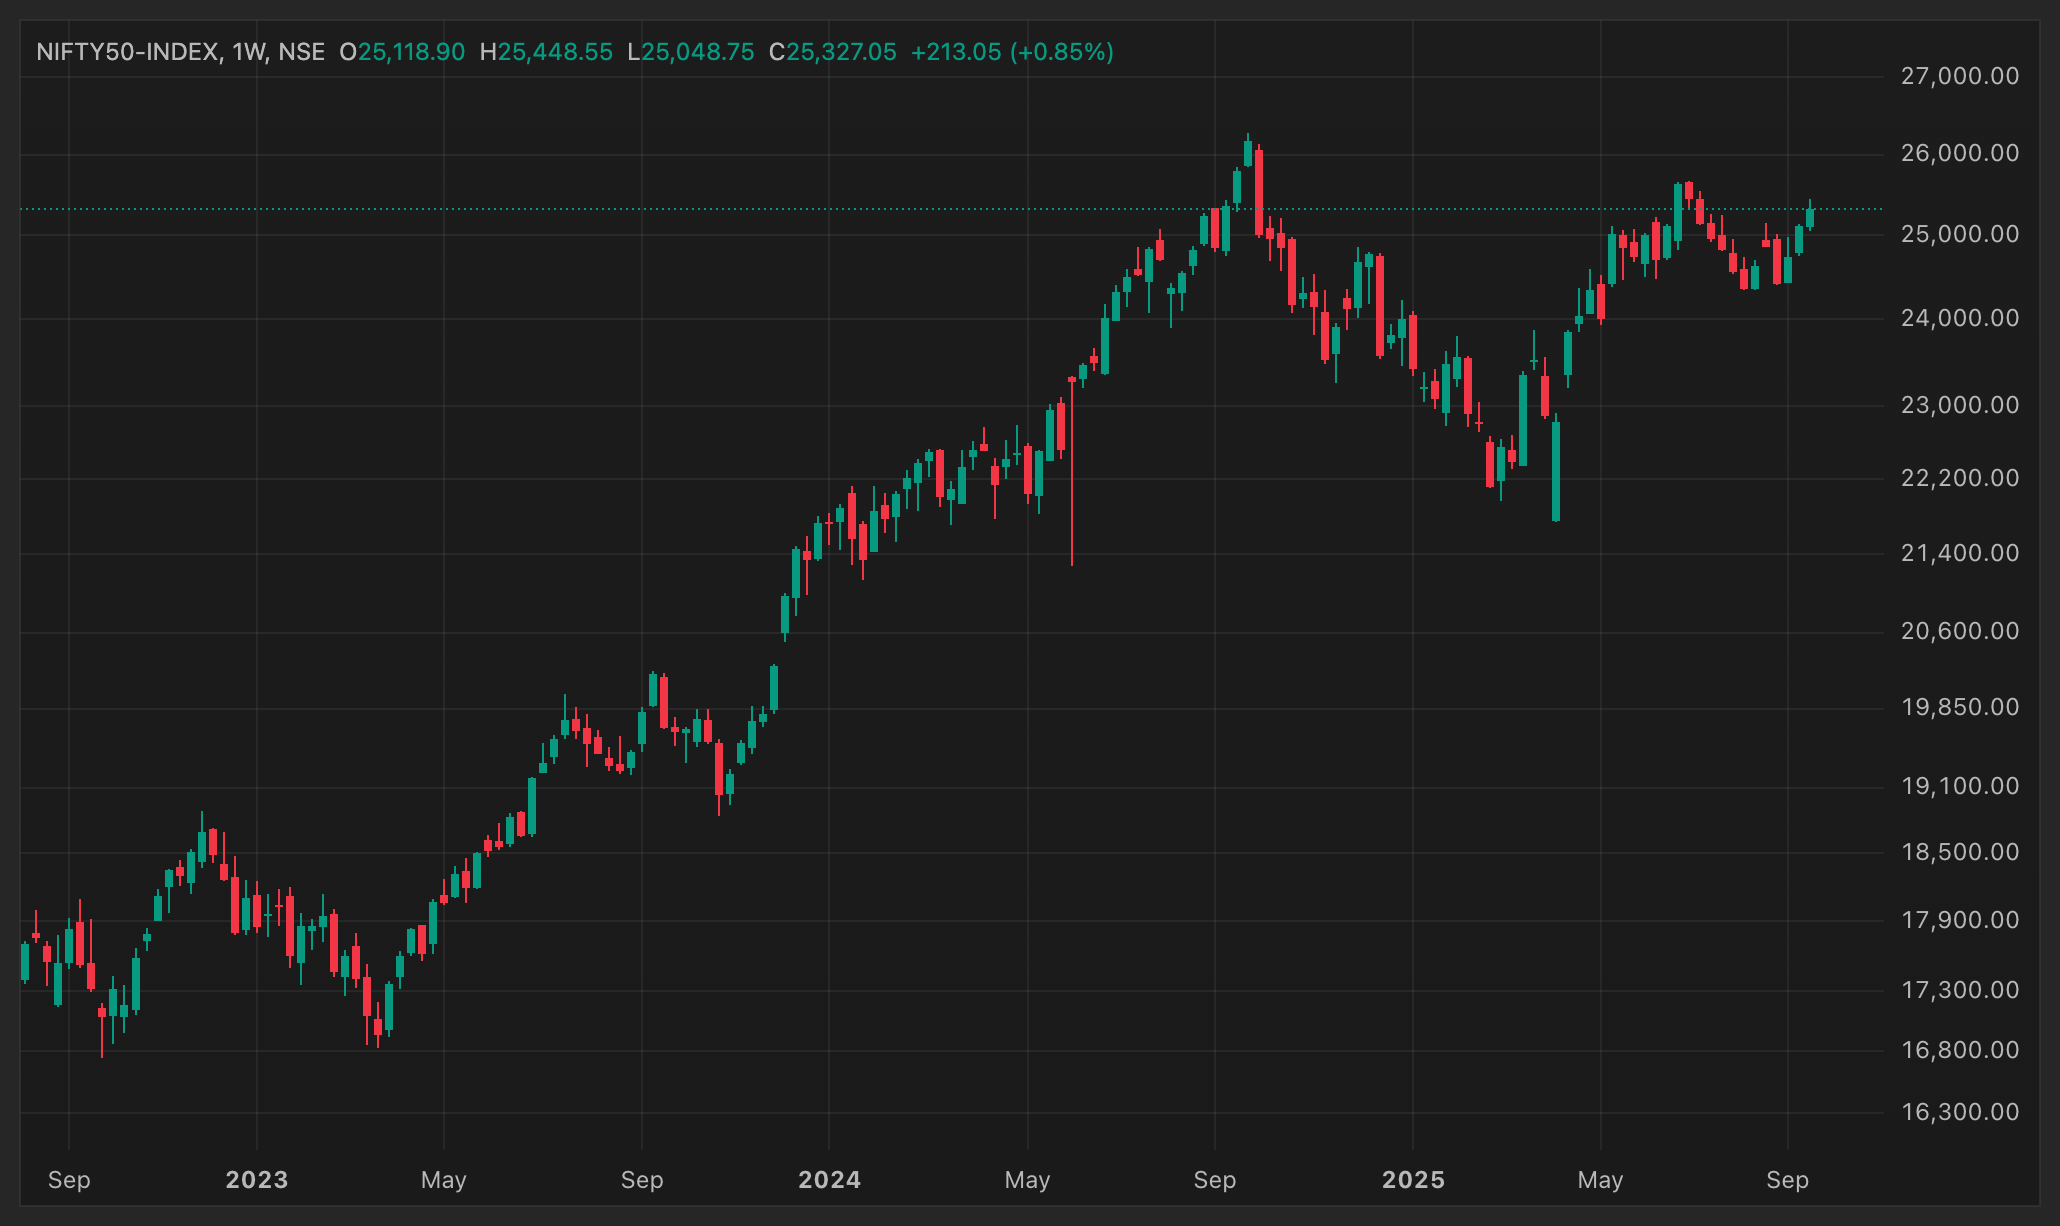Click the long red wick candle after May 2024
This screenshot has width=2060, height=1226.
[x=1072, y=470]
